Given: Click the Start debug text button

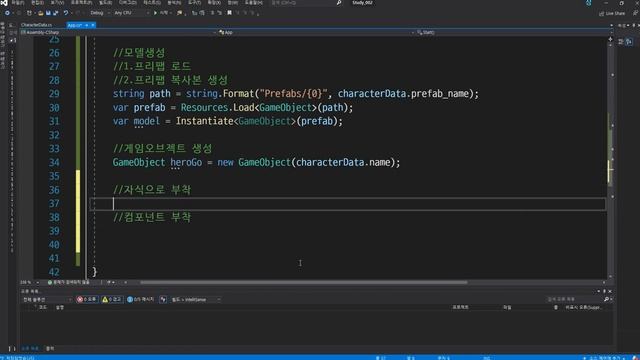Looking at the screenshot, I should tap(164, 13).
